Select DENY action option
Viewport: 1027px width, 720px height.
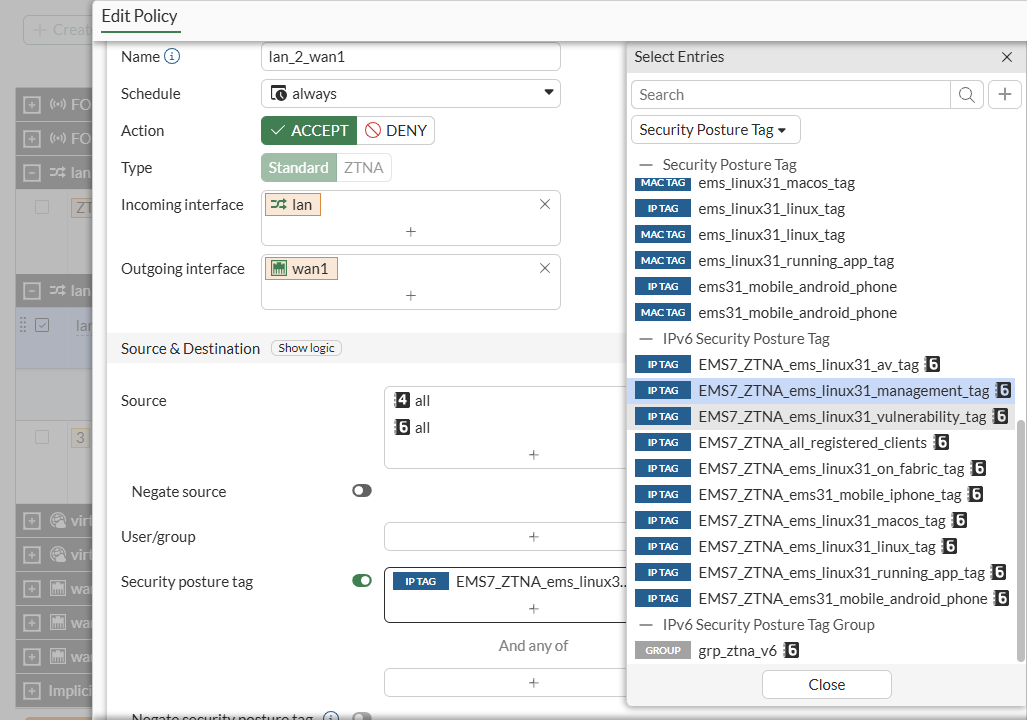[x=396, y=131]
